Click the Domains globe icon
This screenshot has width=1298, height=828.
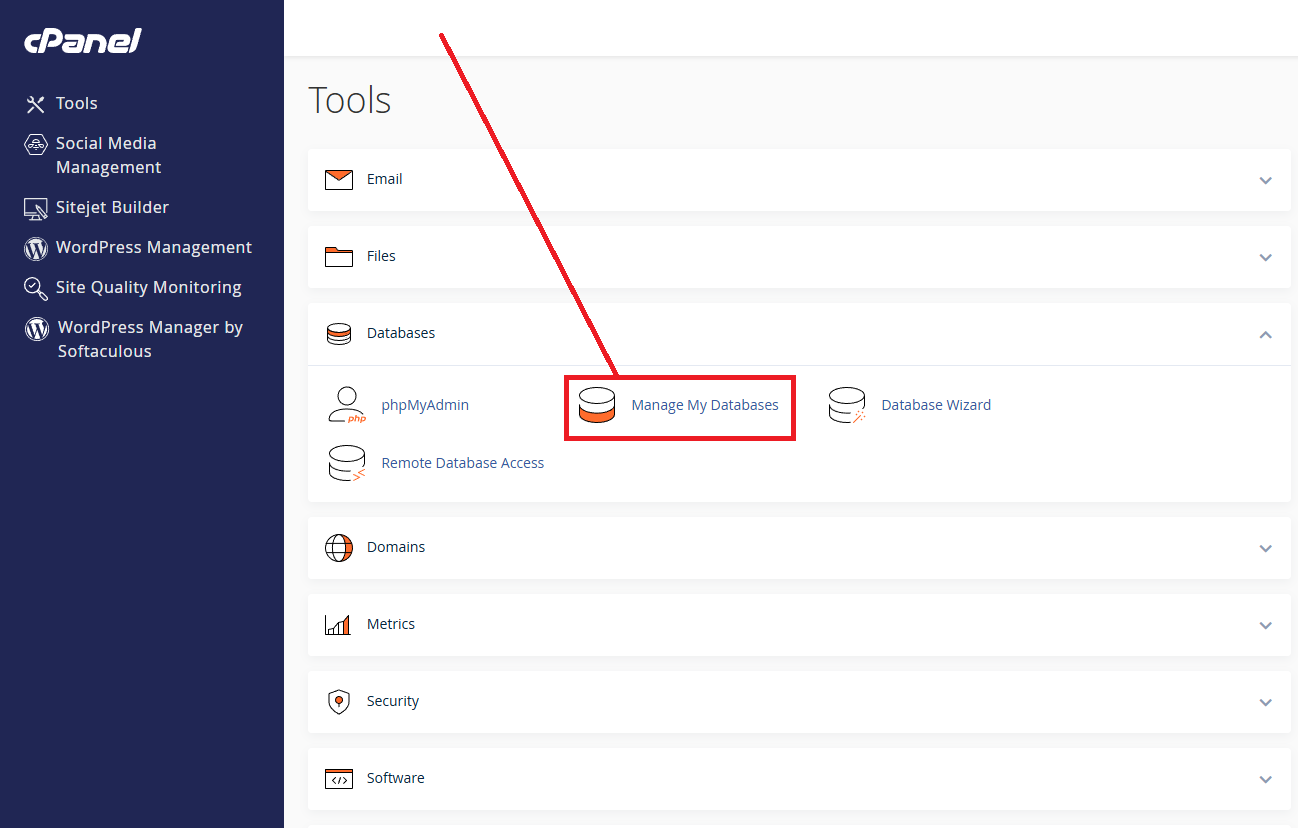(339, 548)
